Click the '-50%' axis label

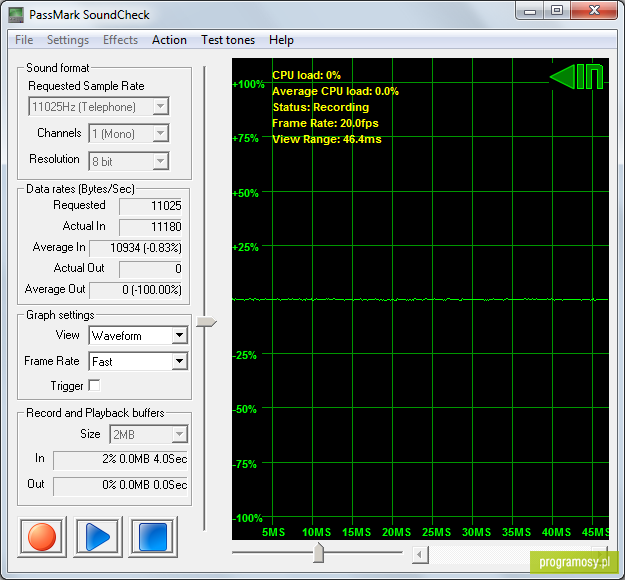pos(245,409)
